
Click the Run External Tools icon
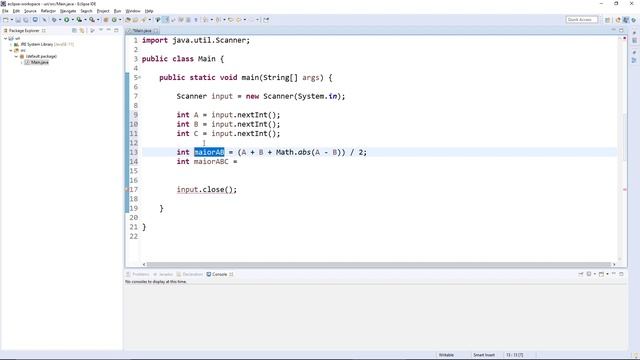point(92,20)
